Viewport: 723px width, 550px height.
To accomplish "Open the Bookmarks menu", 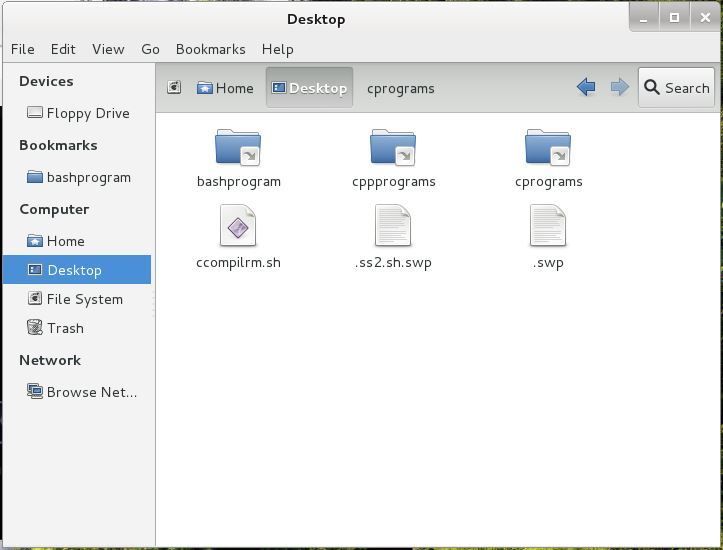I will pyautogui.click(x=211, y=49).
